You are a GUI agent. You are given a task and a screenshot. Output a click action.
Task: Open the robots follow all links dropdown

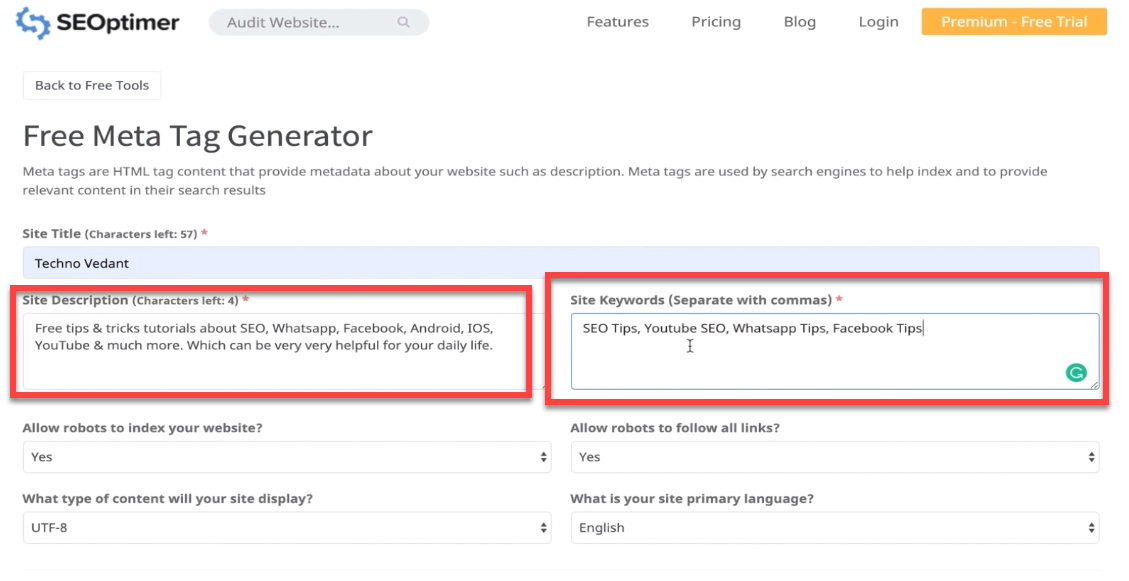[835, 456]
